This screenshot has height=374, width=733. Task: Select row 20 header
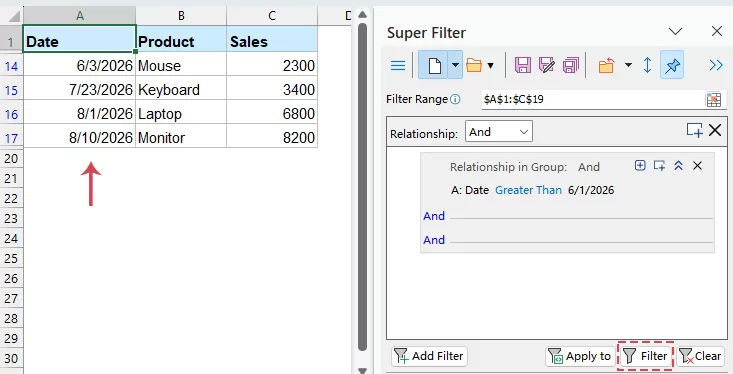click(11, 158)
